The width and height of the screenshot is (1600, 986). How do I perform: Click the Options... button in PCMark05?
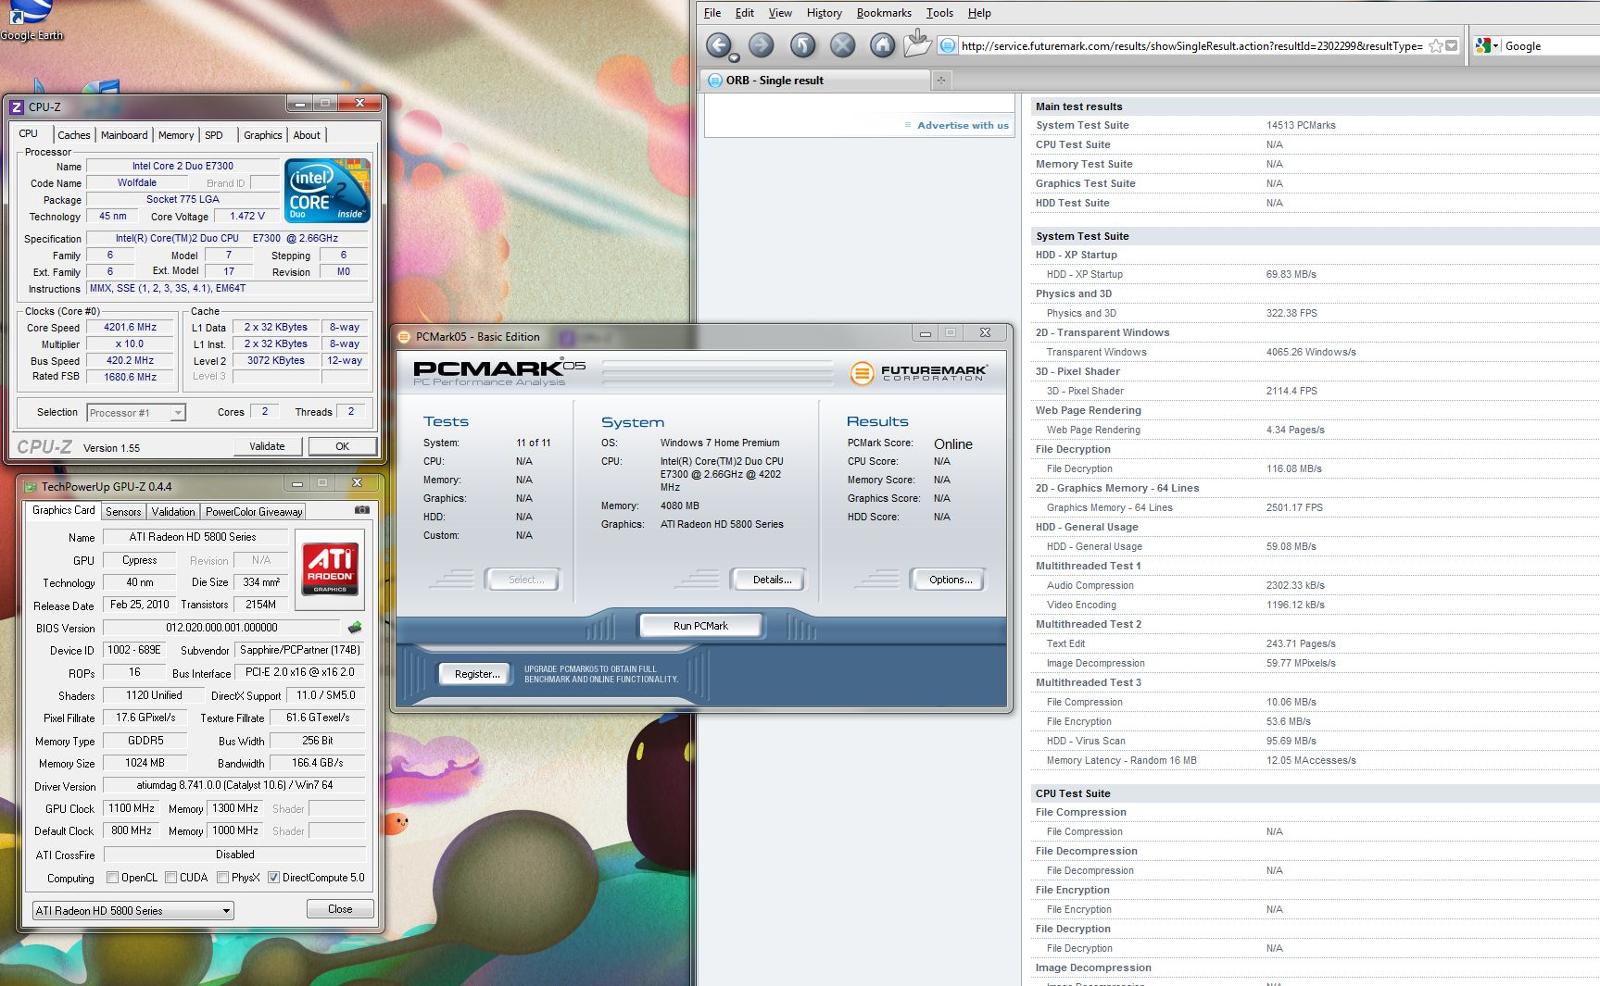pos(950,580)
